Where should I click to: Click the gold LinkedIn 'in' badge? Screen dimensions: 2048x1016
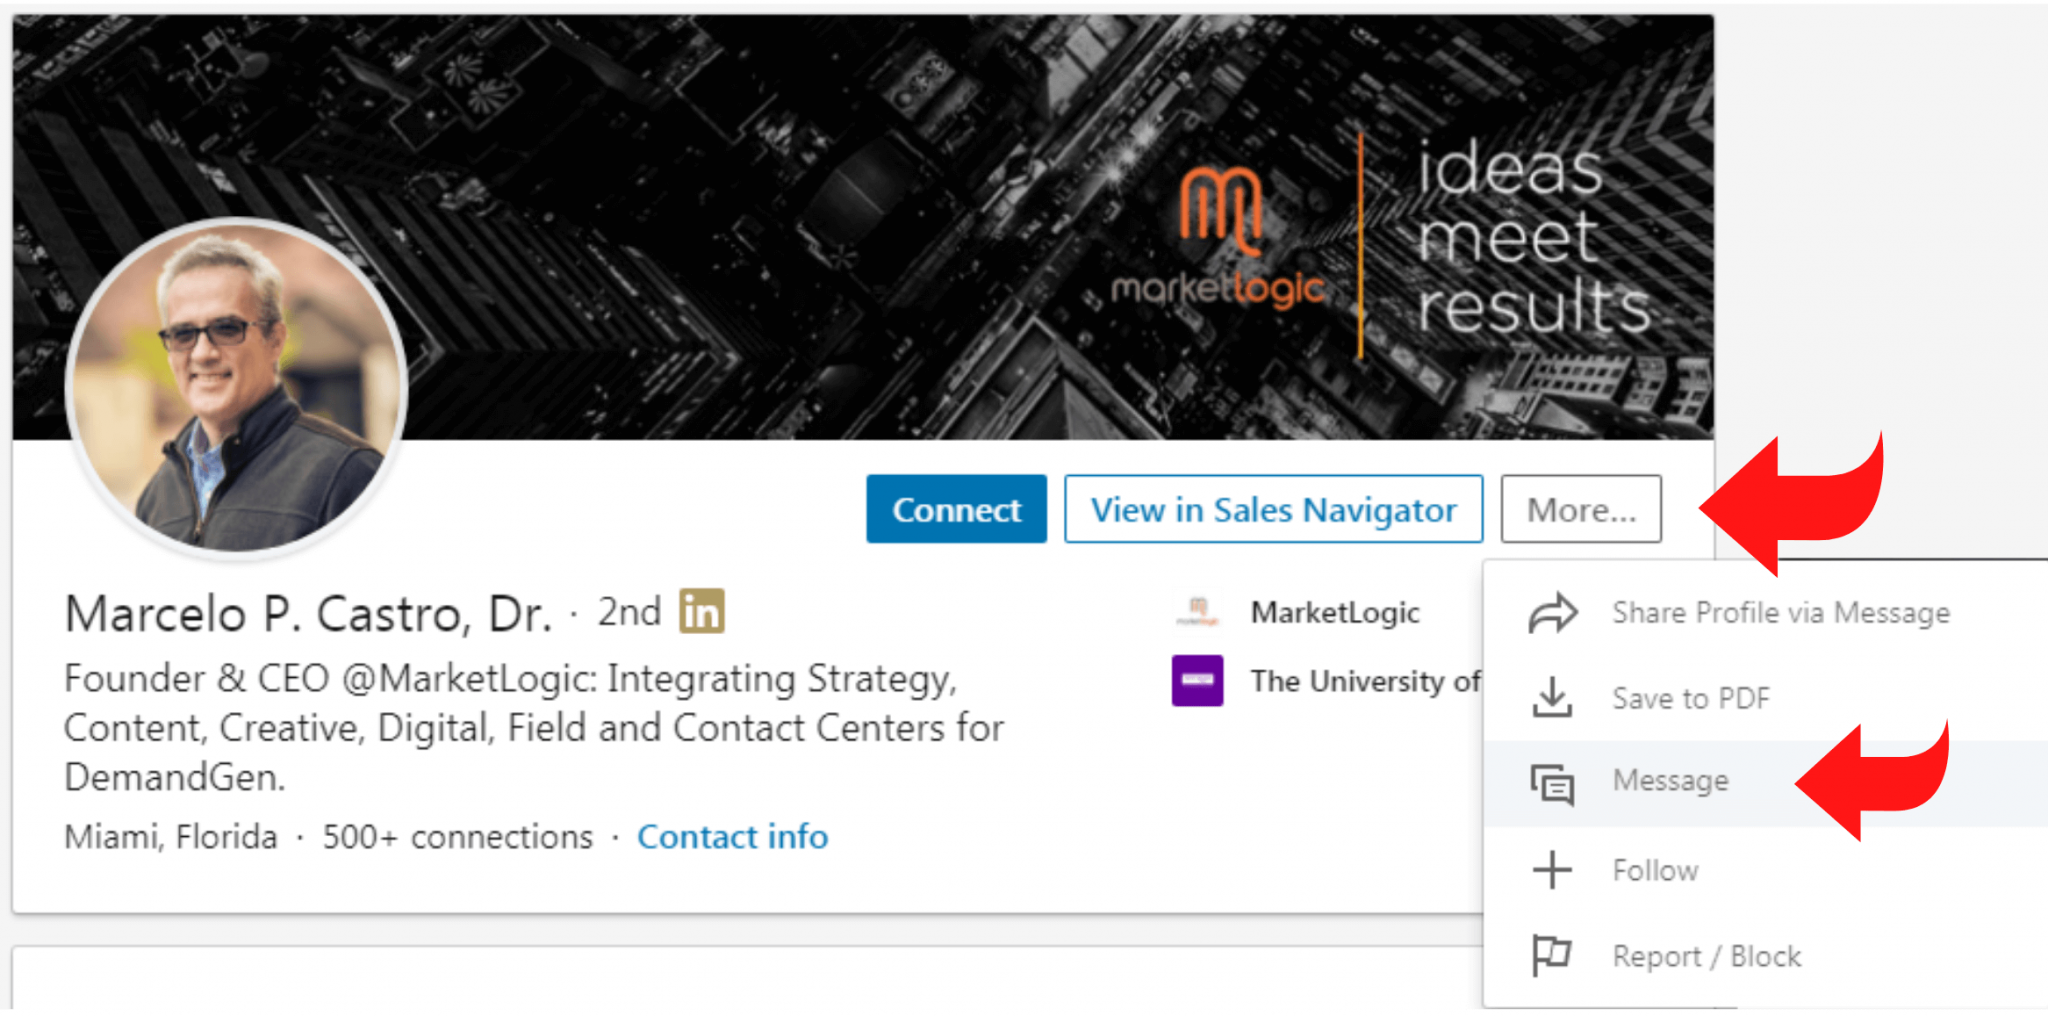point(702,611)
